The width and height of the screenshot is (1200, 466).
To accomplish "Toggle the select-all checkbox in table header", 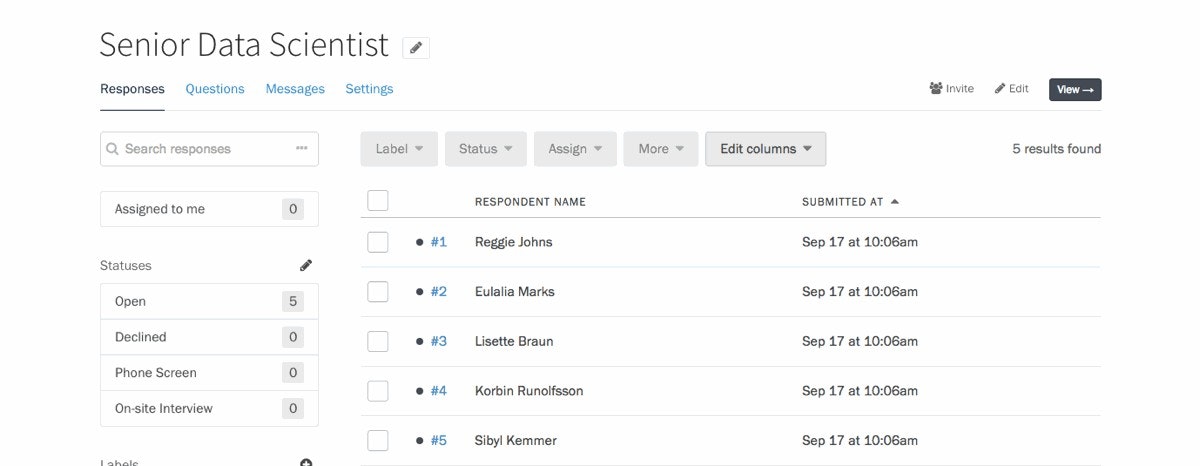I will pos(378,201).
